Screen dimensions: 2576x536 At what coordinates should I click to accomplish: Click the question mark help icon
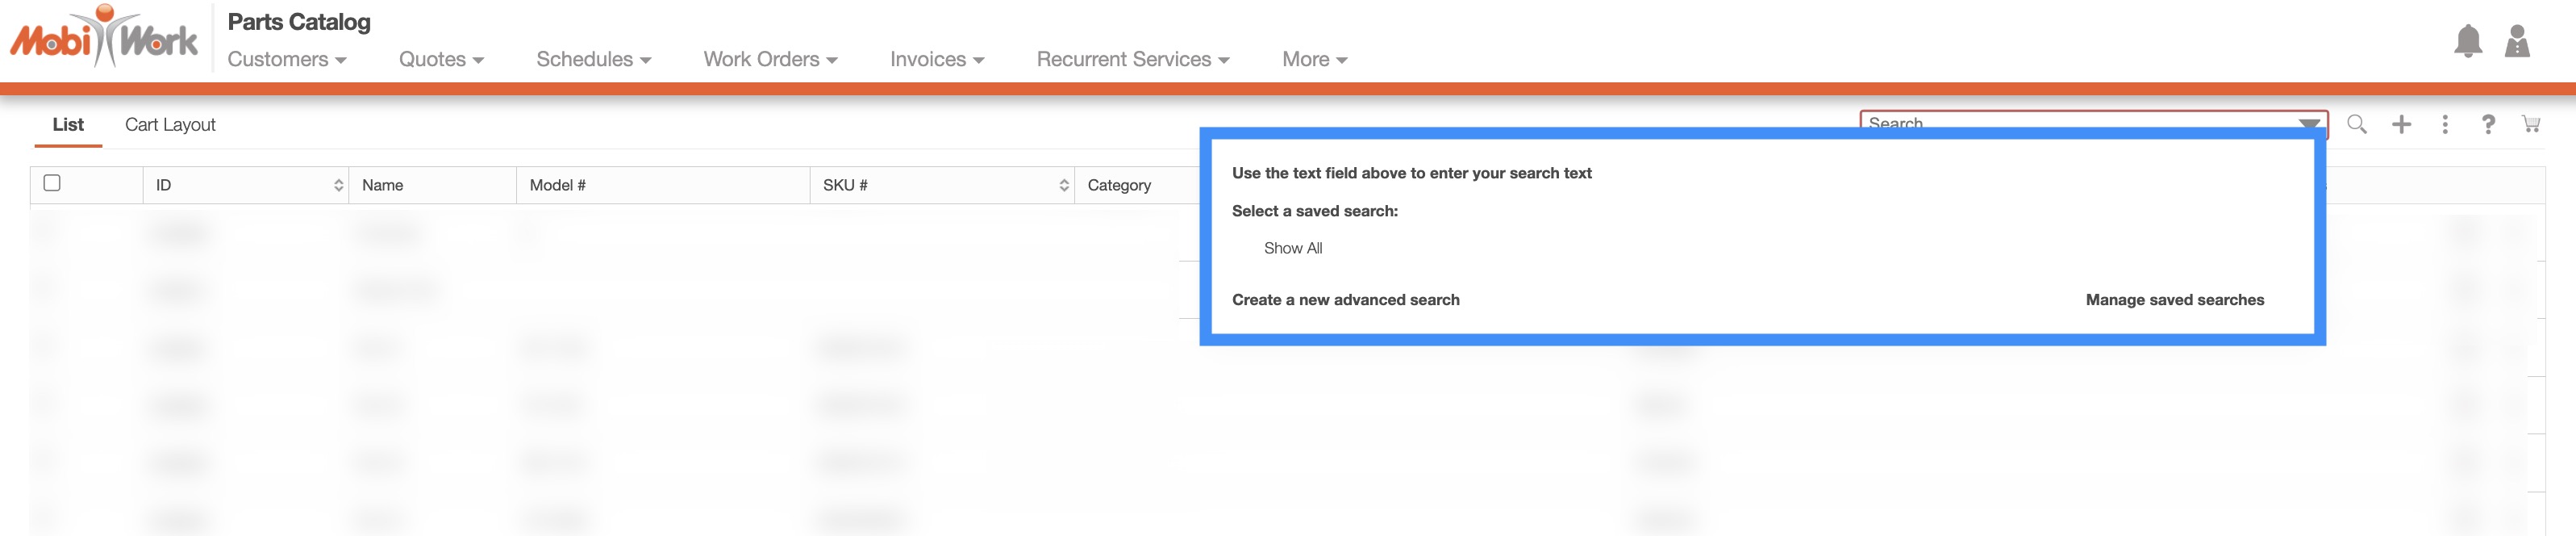coord(2487,124)
